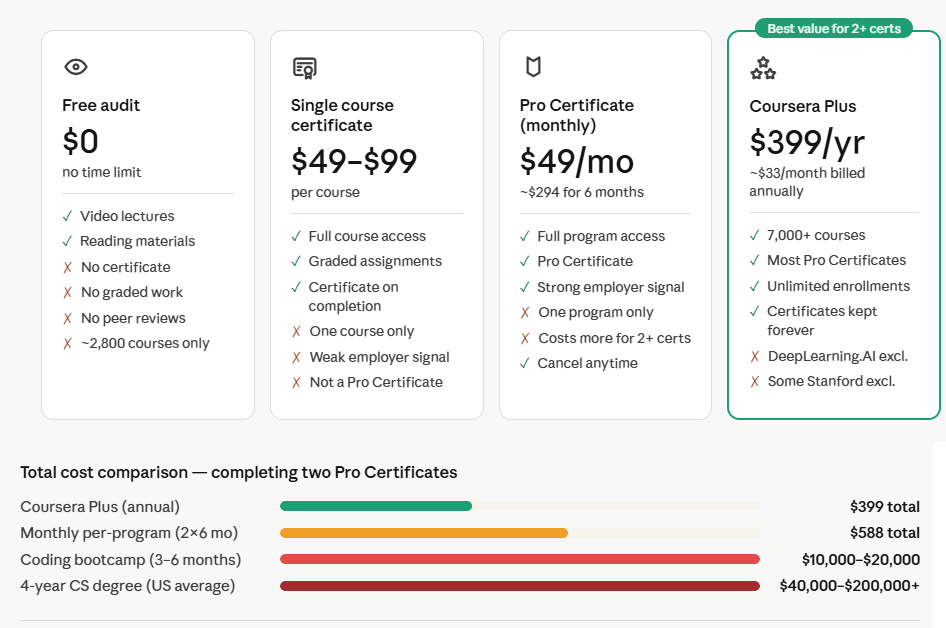Image resolution: width=946 pixels, height=628 pixels.
Task: Click '~$294 for 6 months' caption
Action: (582, 192)
